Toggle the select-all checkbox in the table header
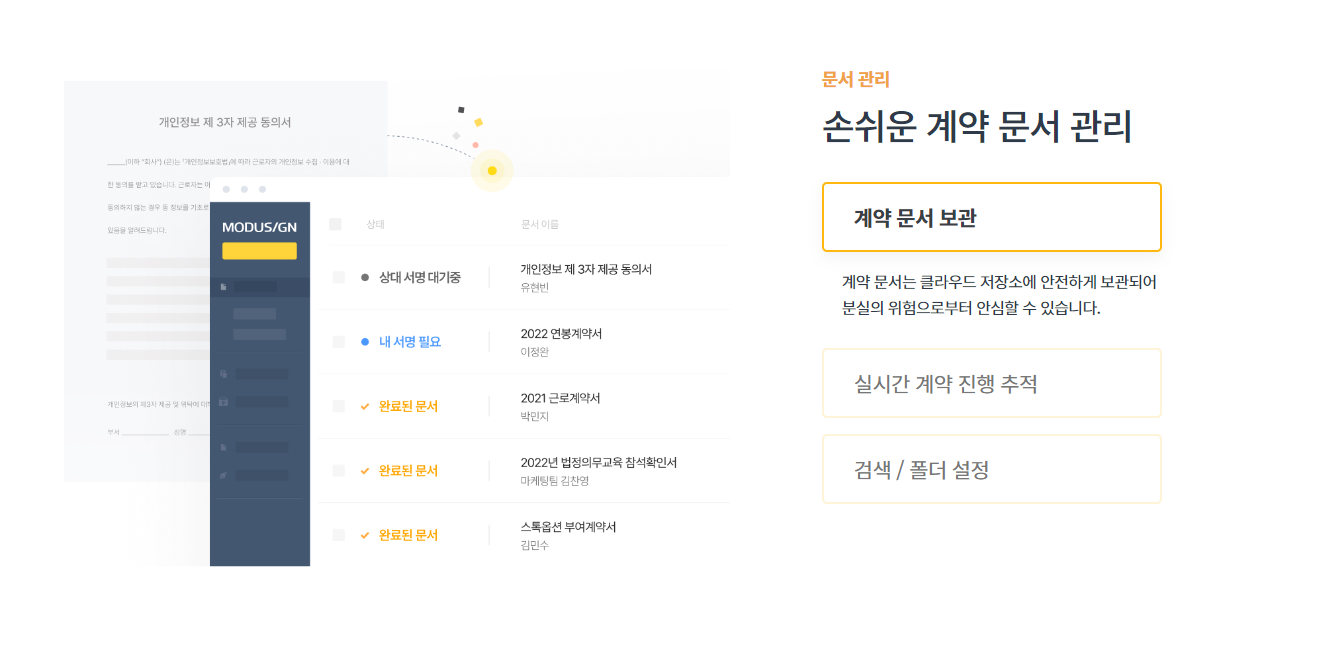 point(335,224)
